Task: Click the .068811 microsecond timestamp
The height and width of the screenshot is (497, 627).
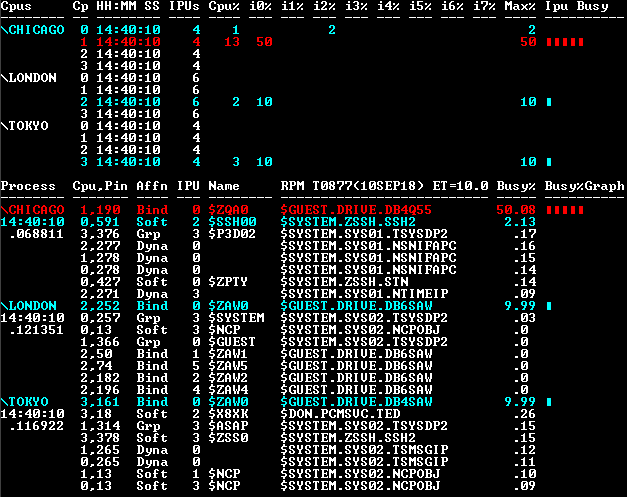Action: pyautogui.click(x=36, y=234)
